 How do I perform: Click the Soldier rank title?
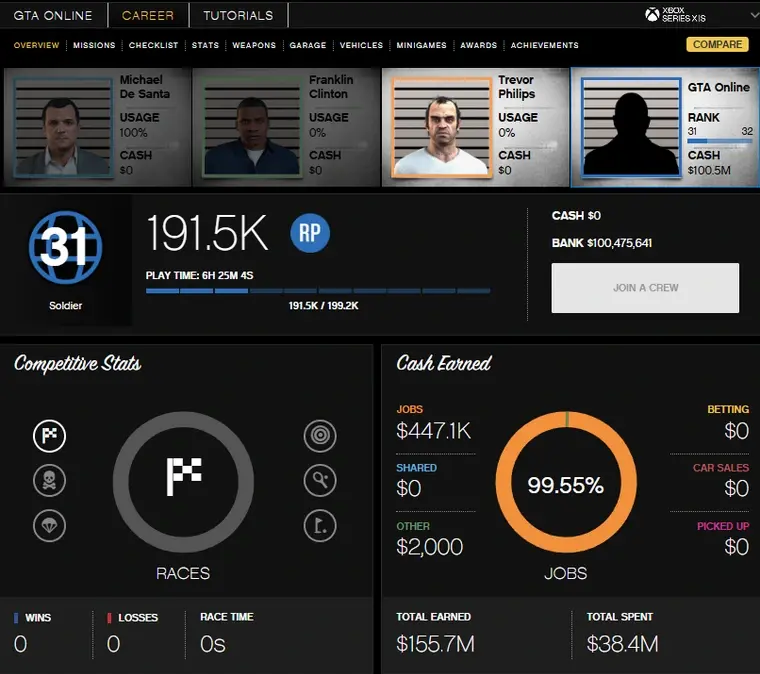[65, 306]
